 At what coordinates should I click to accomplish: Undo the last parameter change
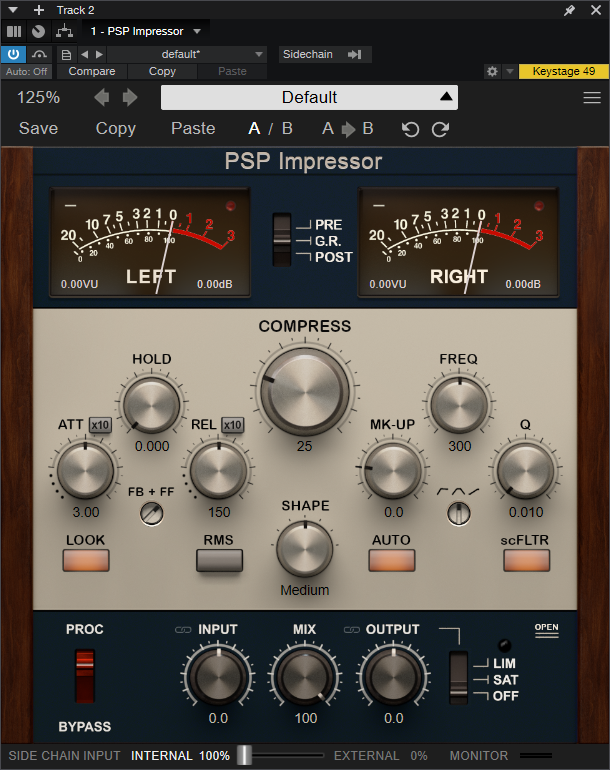411,129
